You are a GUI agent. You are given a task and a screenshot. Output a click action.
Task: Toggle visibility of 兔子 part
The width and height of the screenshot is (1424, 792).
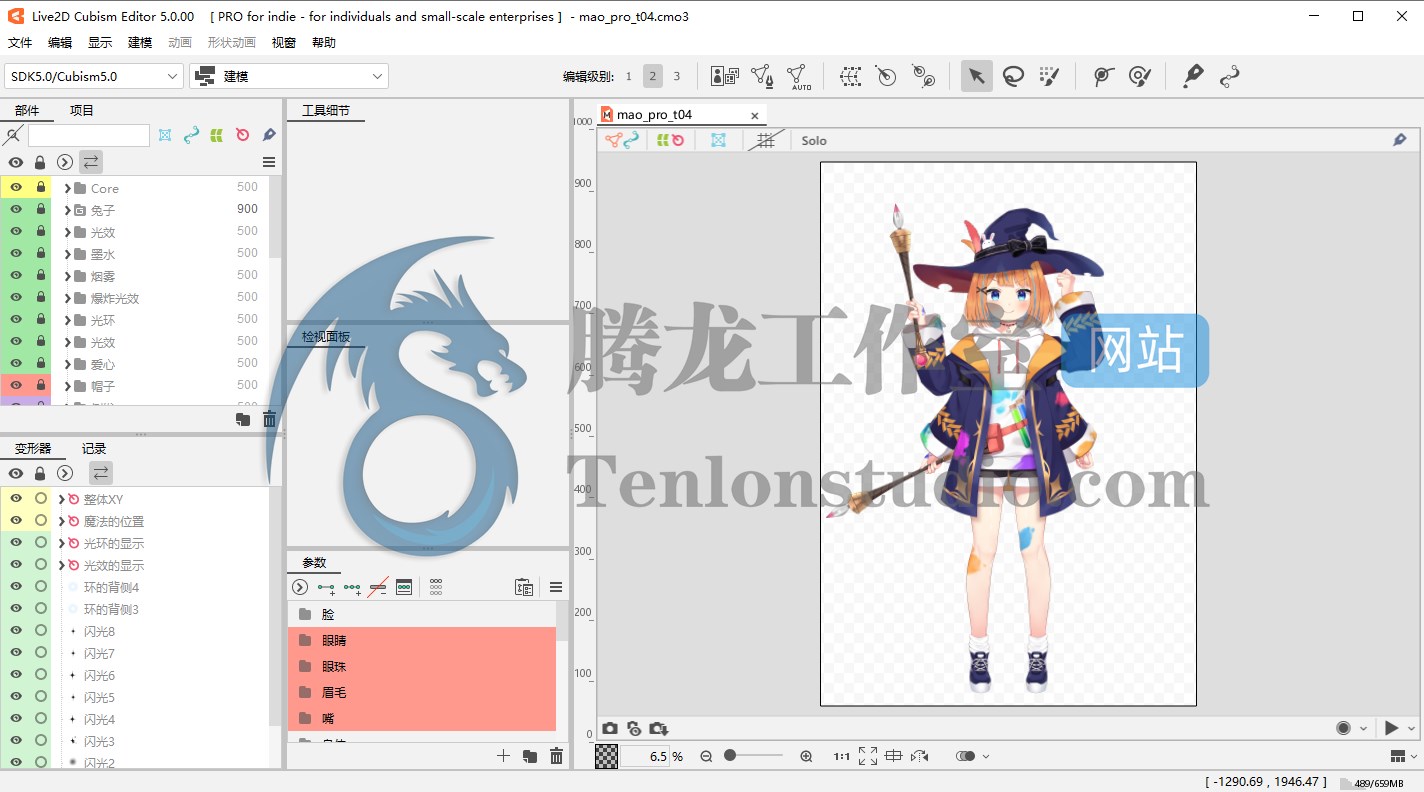point(16,209)
